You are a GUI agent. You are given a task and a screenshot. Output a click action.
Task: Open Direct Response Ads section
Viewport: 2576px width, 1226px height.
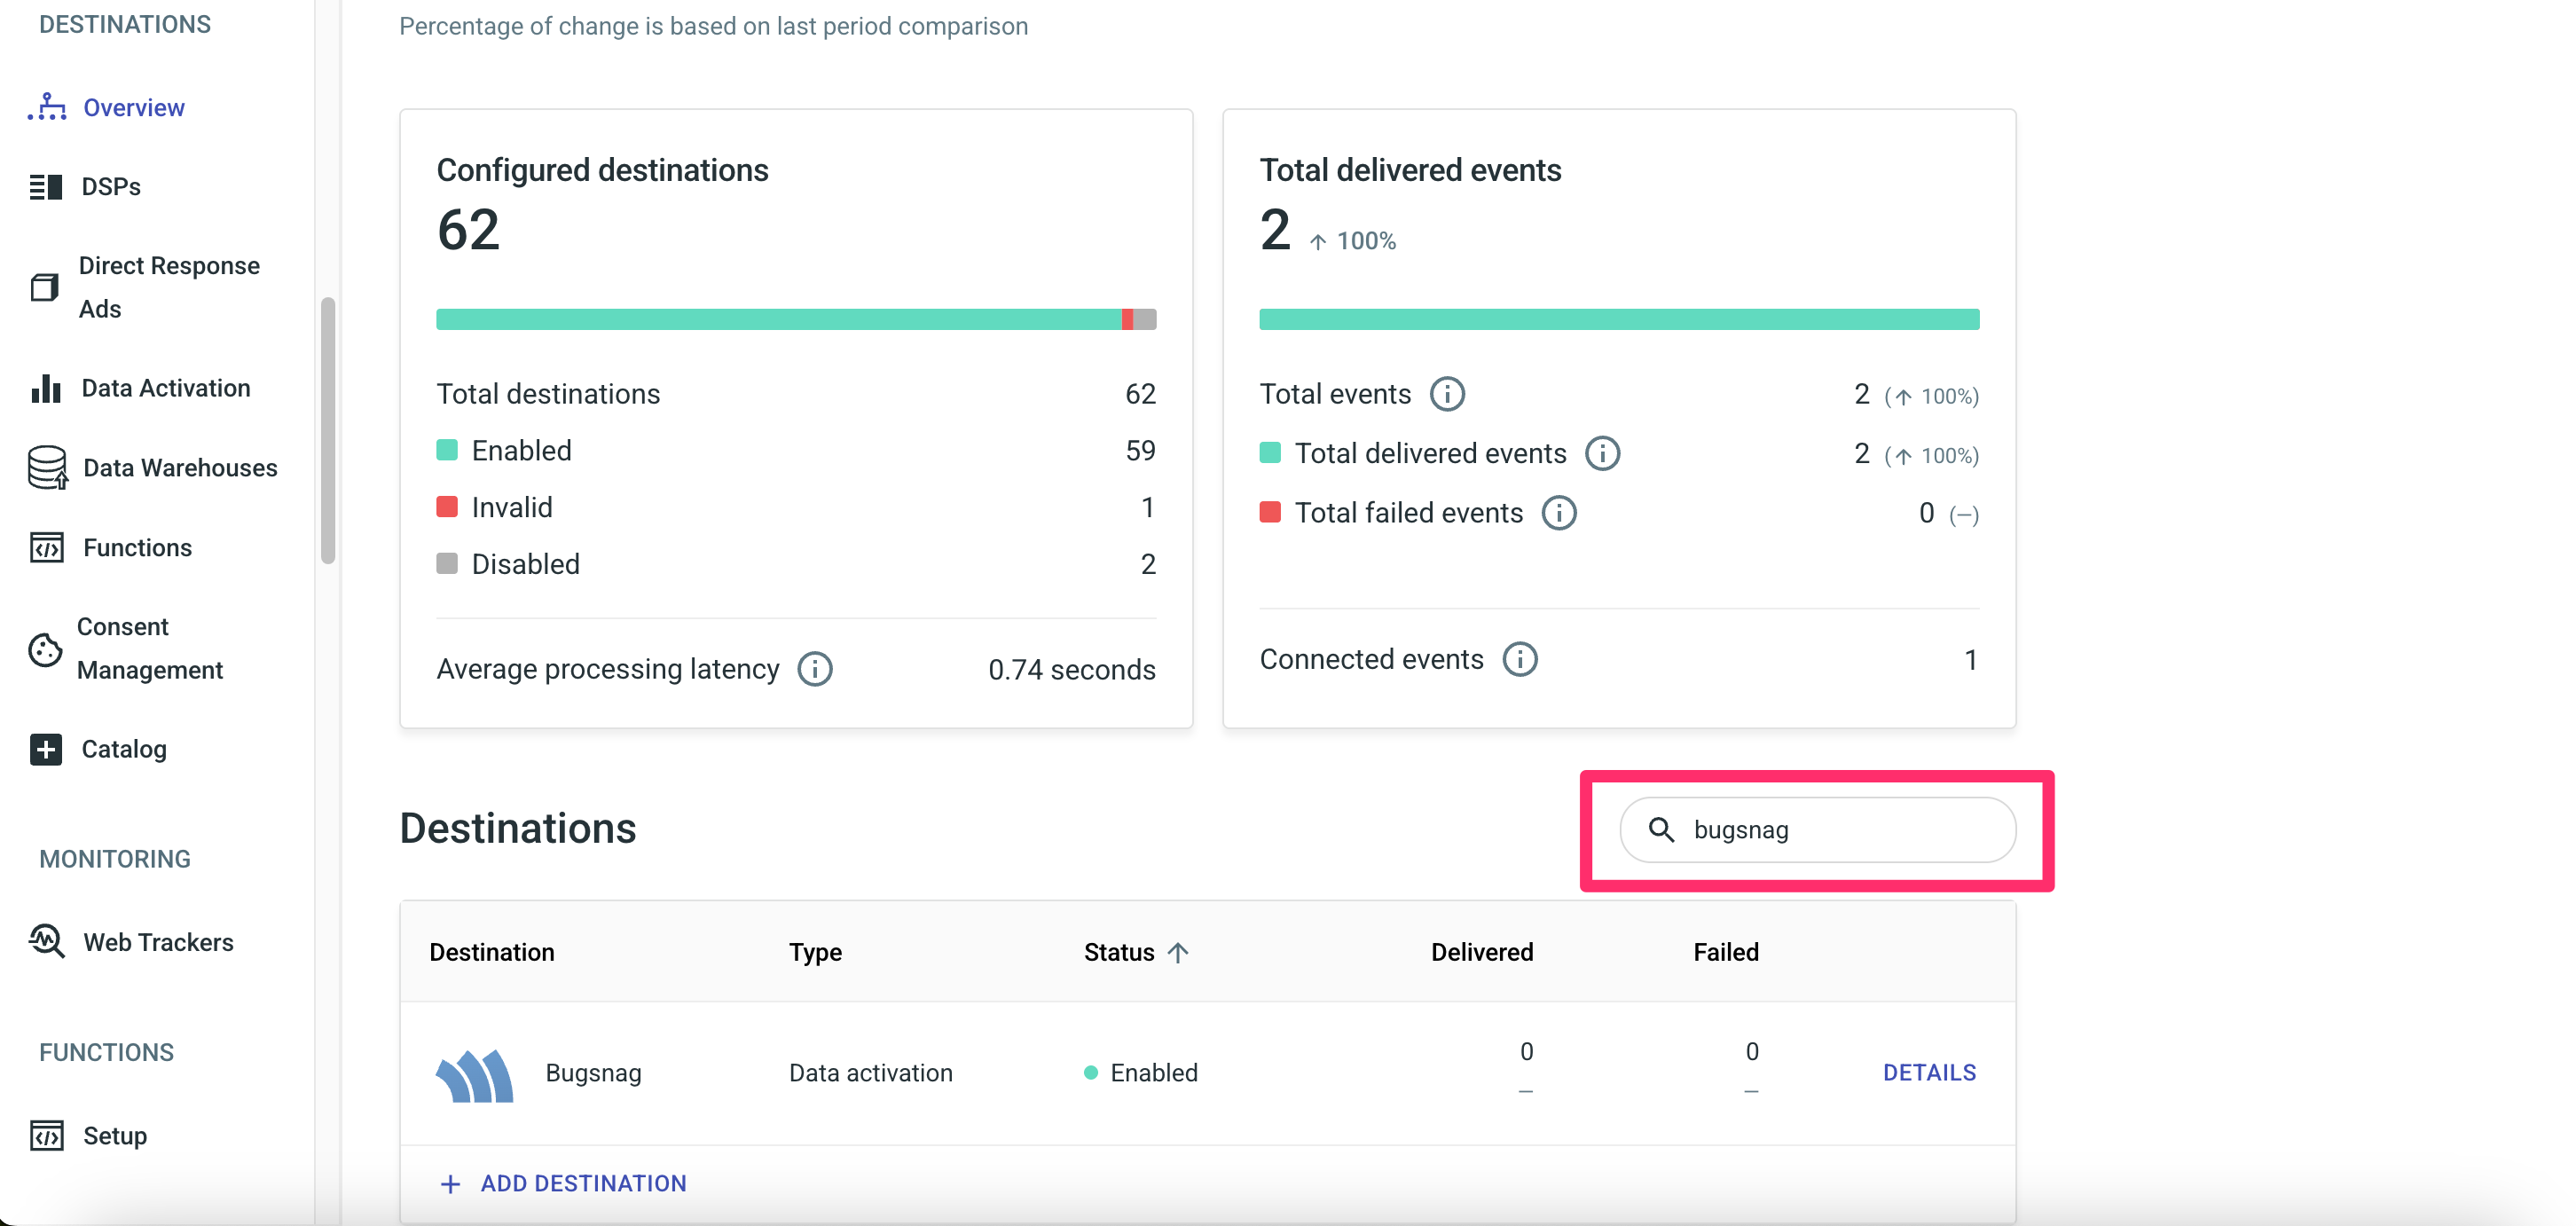tap(168, 287)
